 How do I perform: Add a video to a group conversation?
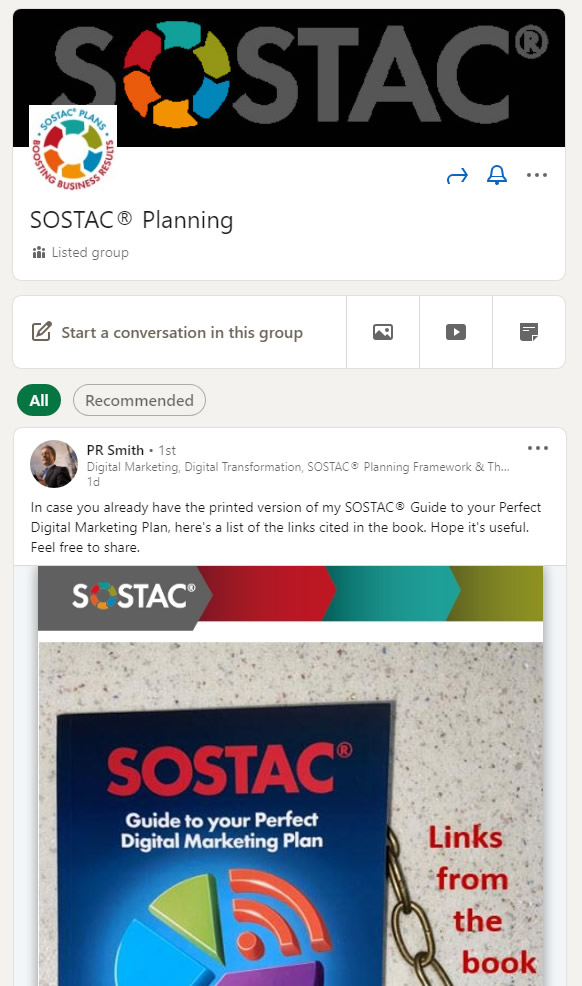(x=455, y=331)
